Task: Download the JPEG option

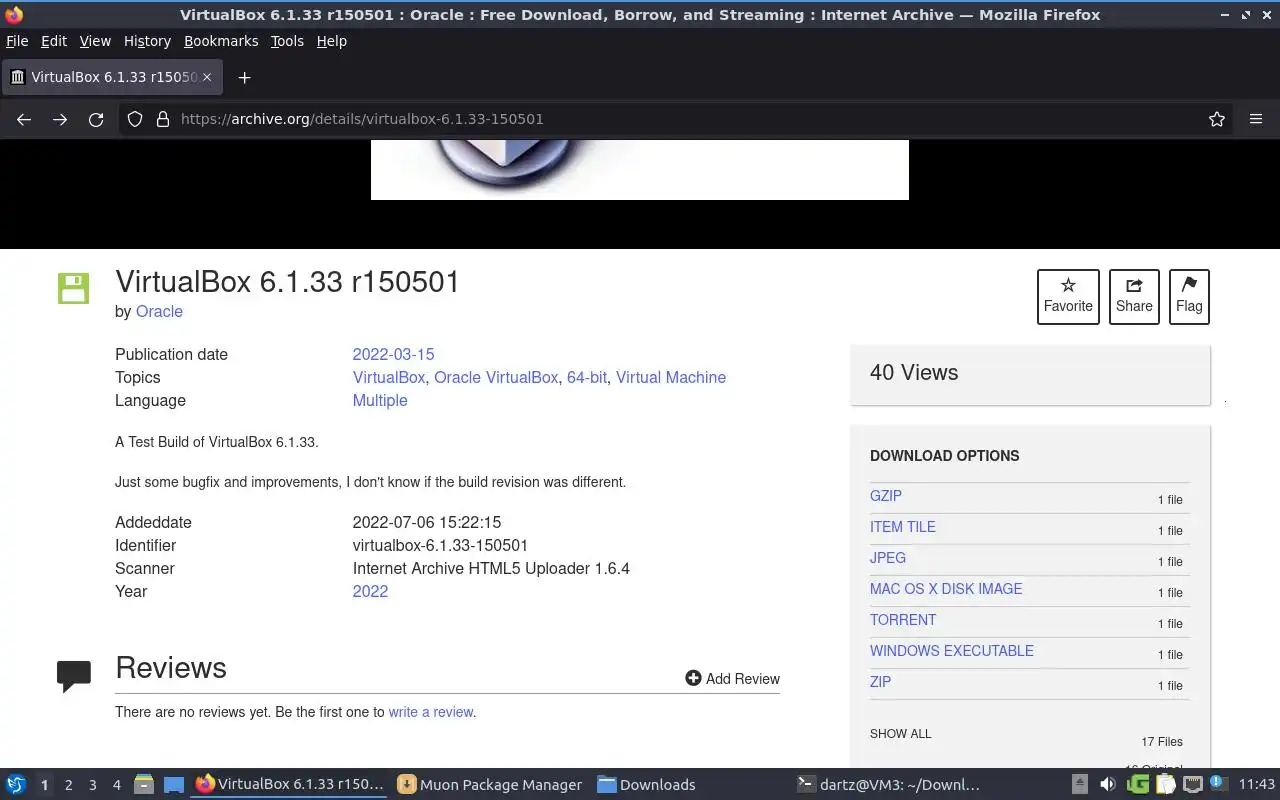Action: (888, 557)
